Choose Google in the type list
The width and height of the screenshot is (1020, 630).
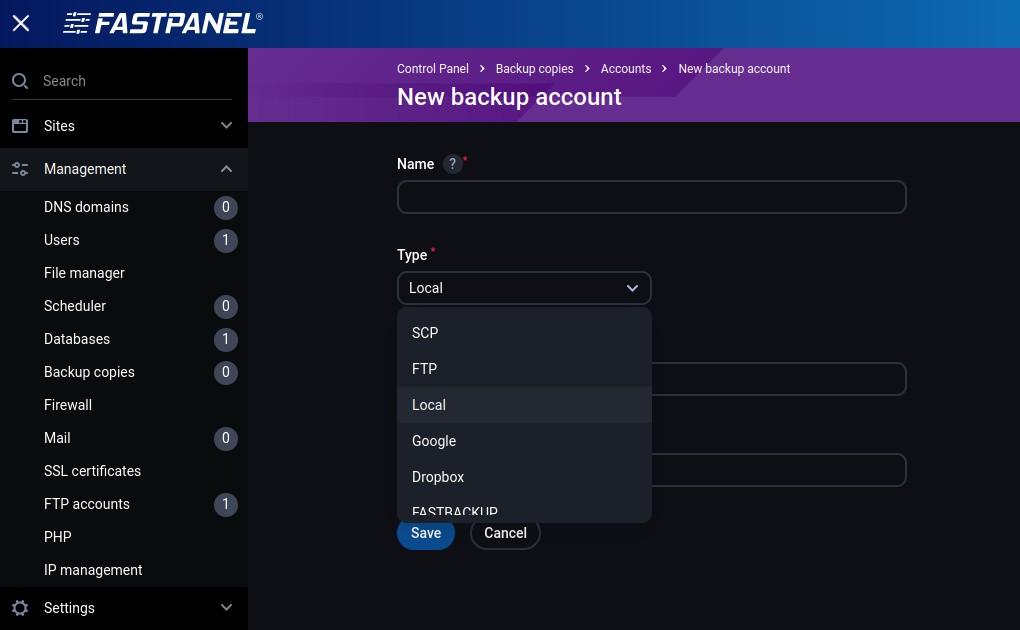point(524,441)
